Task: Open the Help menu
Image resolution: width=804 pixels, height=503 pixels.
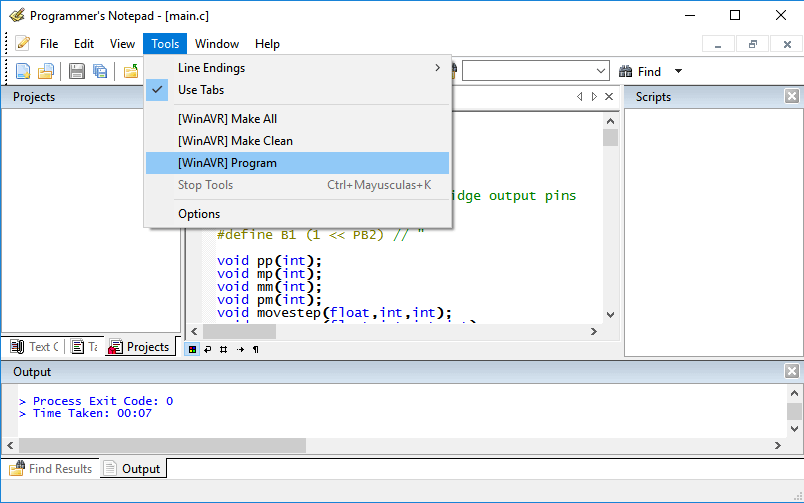Action: click(267, 44)
